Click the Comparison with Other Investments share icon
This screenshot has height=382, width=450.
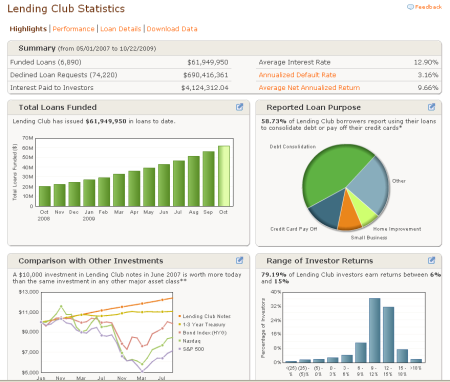click(239, 260)
